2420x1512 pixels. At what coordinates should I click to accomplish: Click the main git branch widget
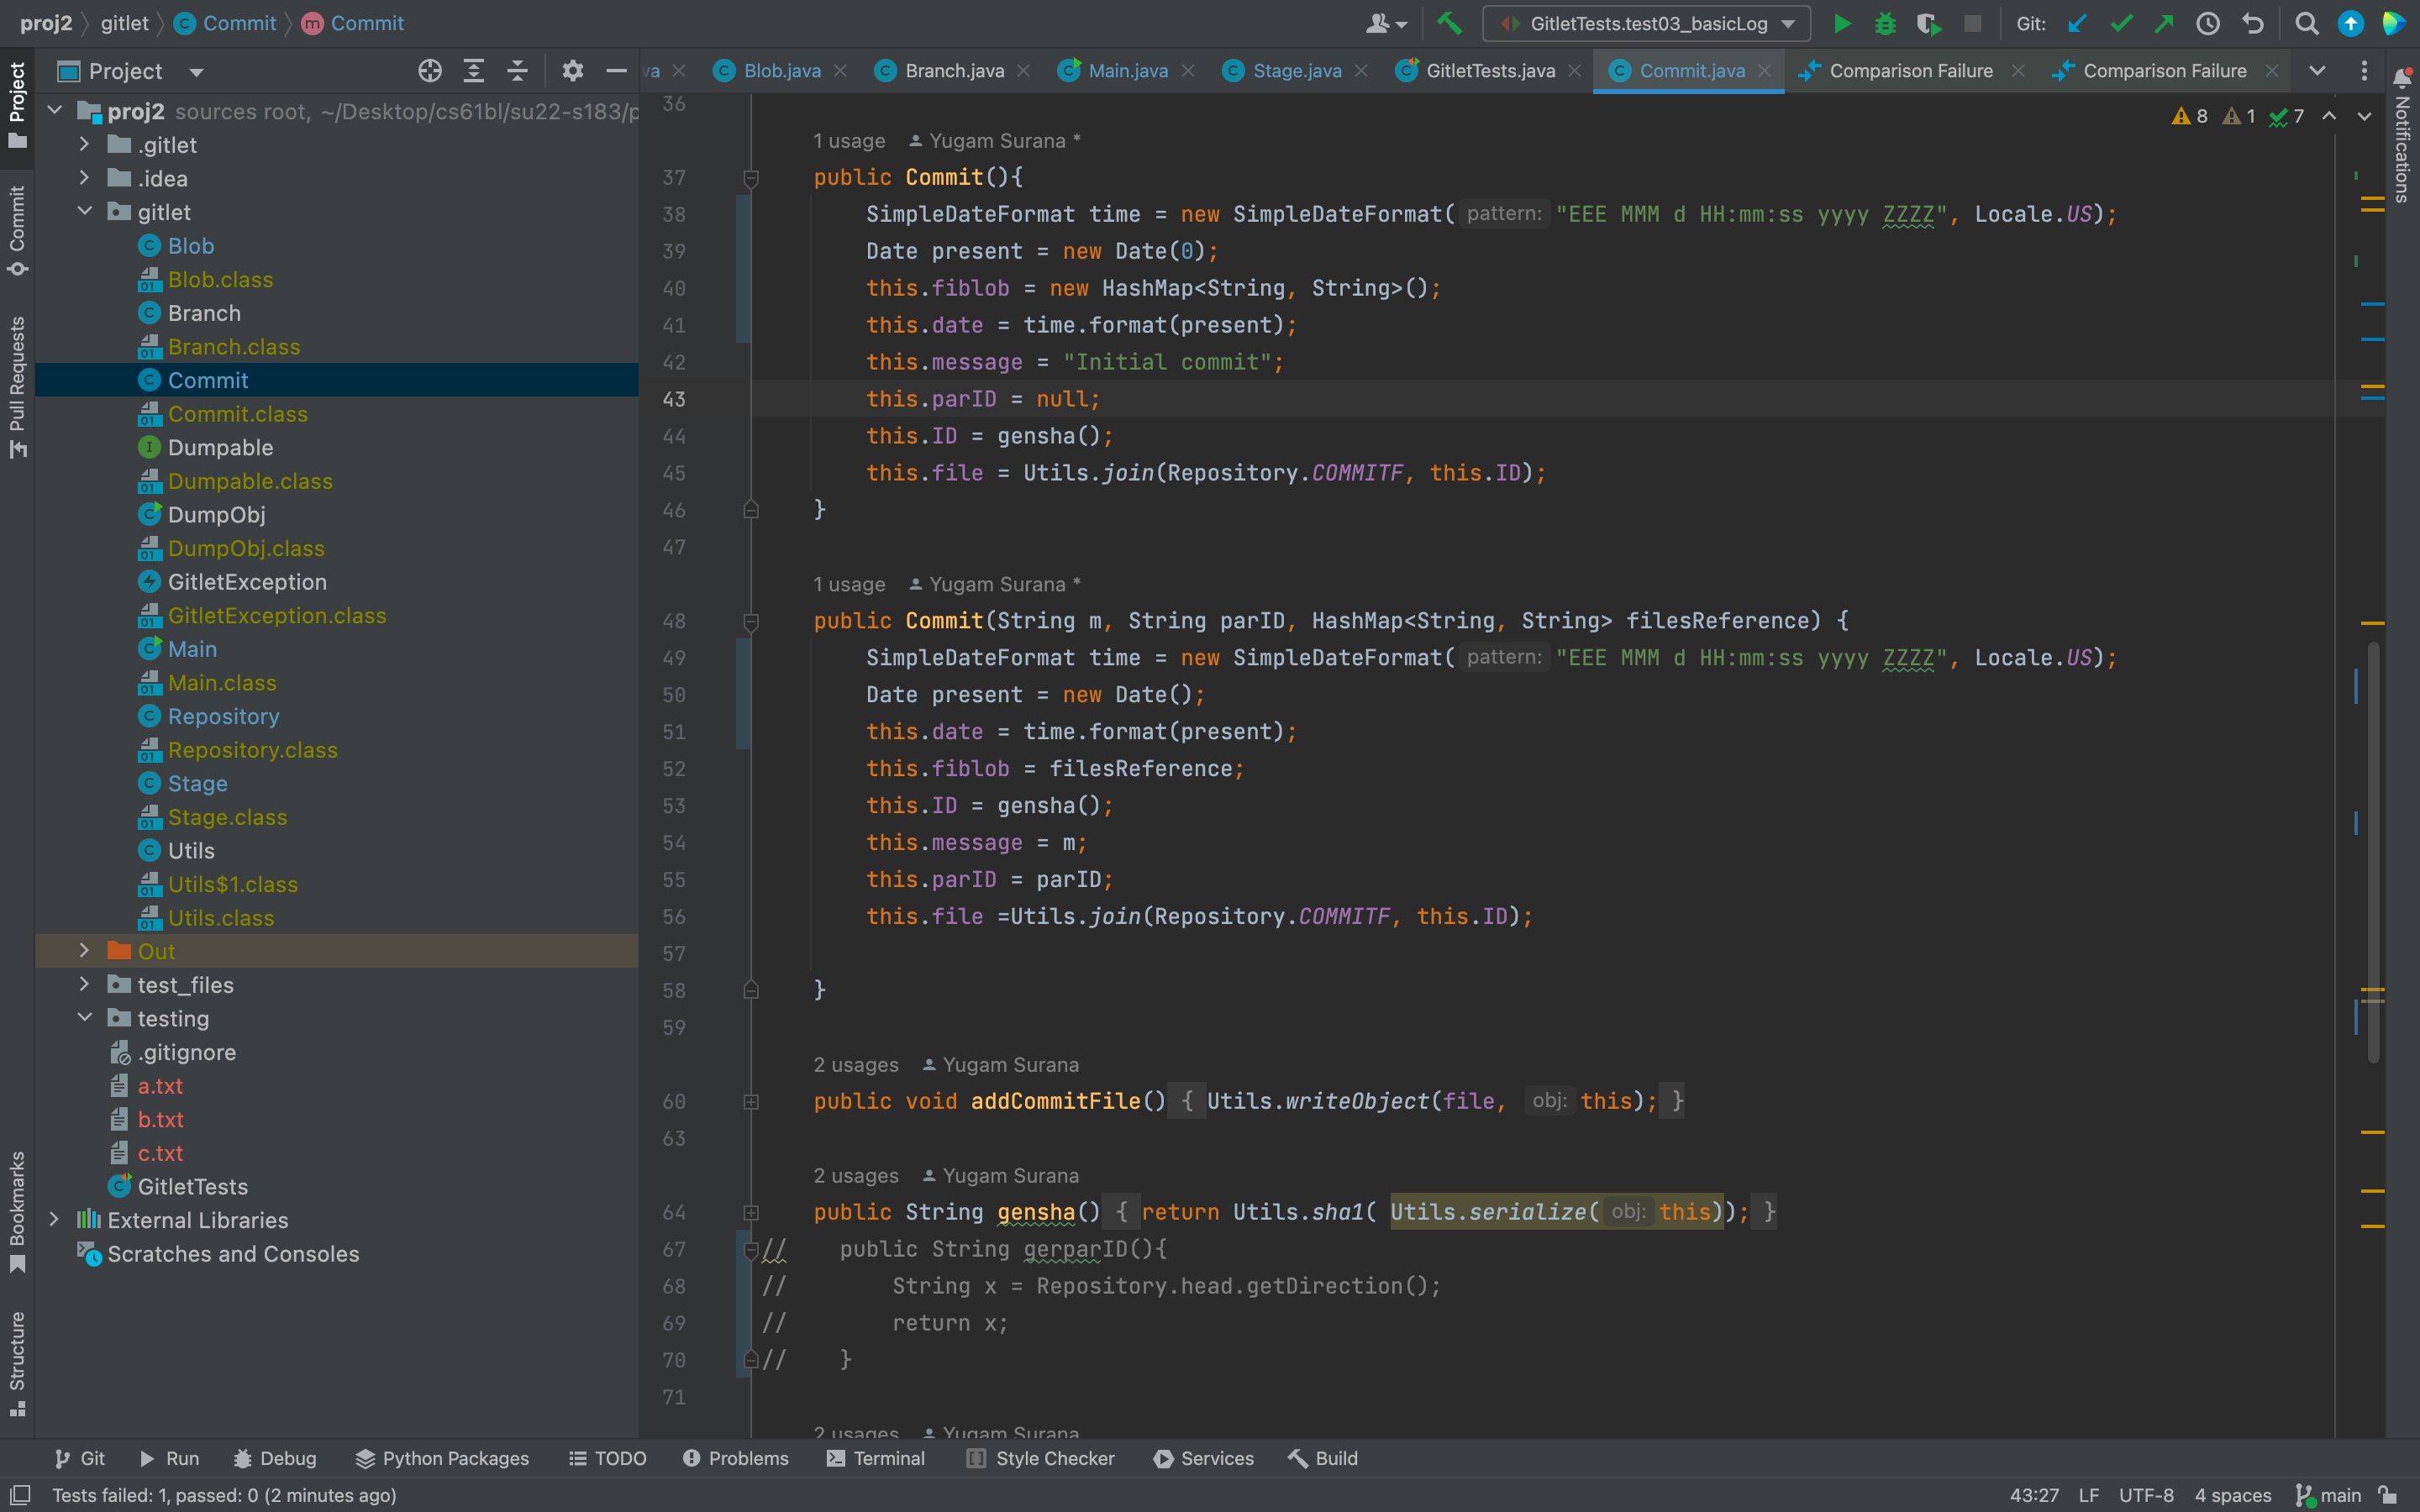2330,1495
